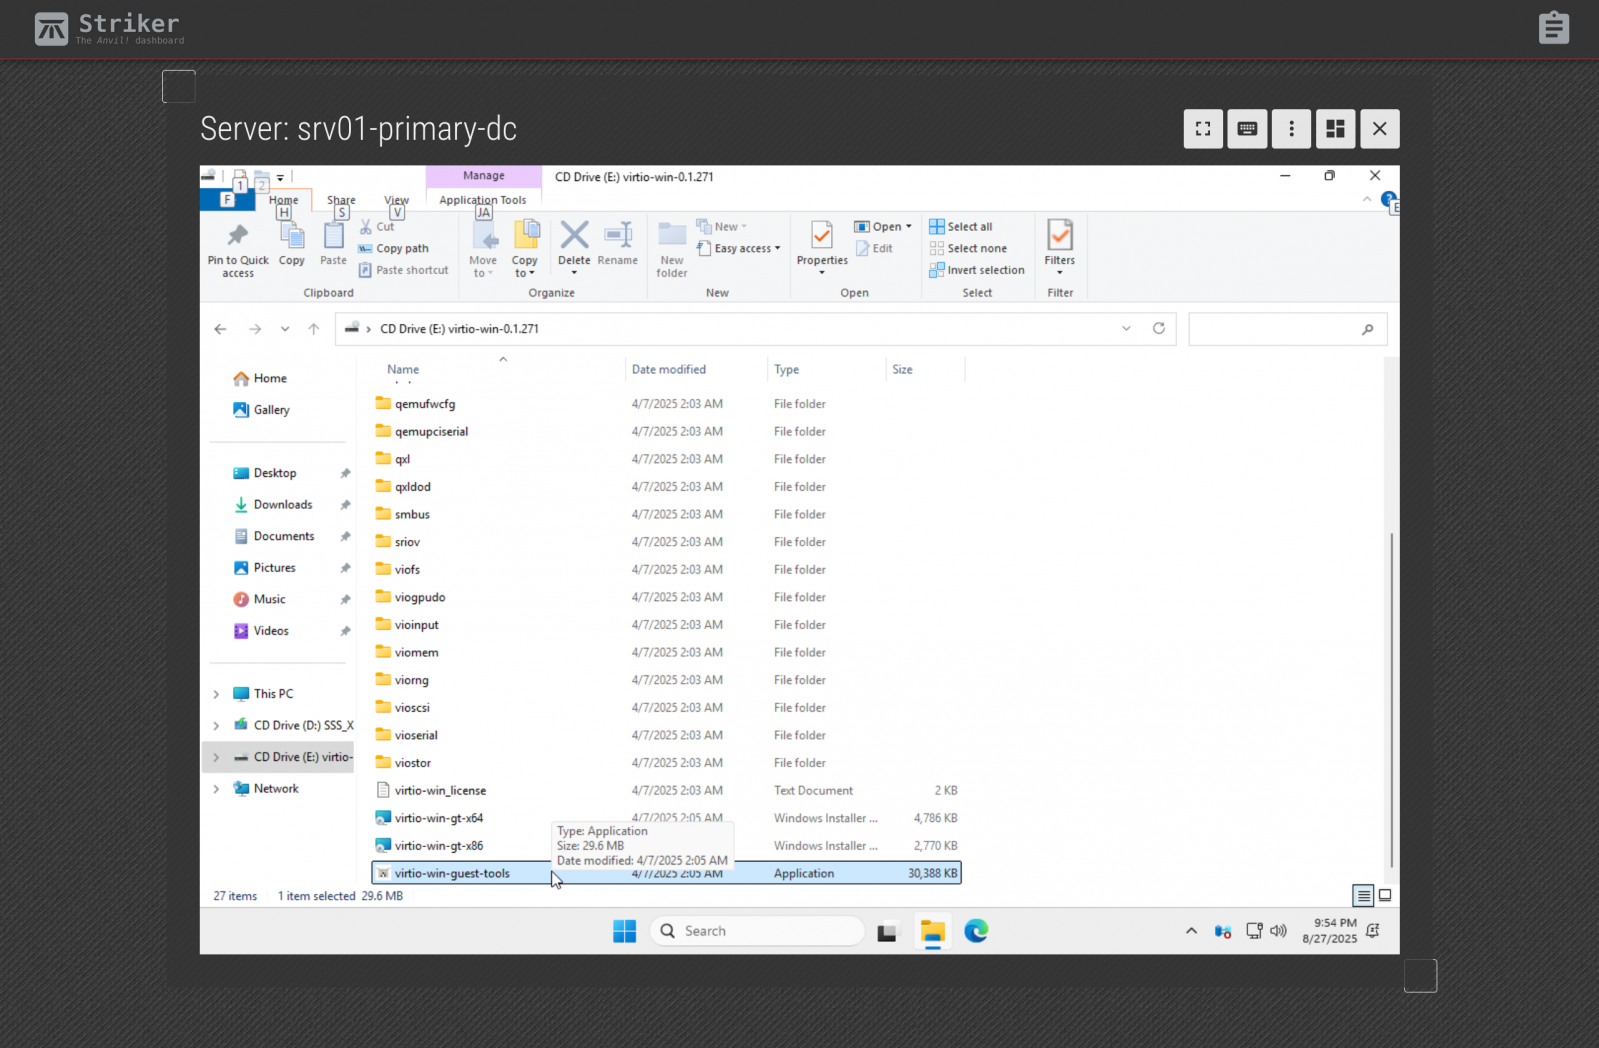Open Microsoft Edge from the taskbar
The image size is (1599, 1048).
(x=976, y=931)
